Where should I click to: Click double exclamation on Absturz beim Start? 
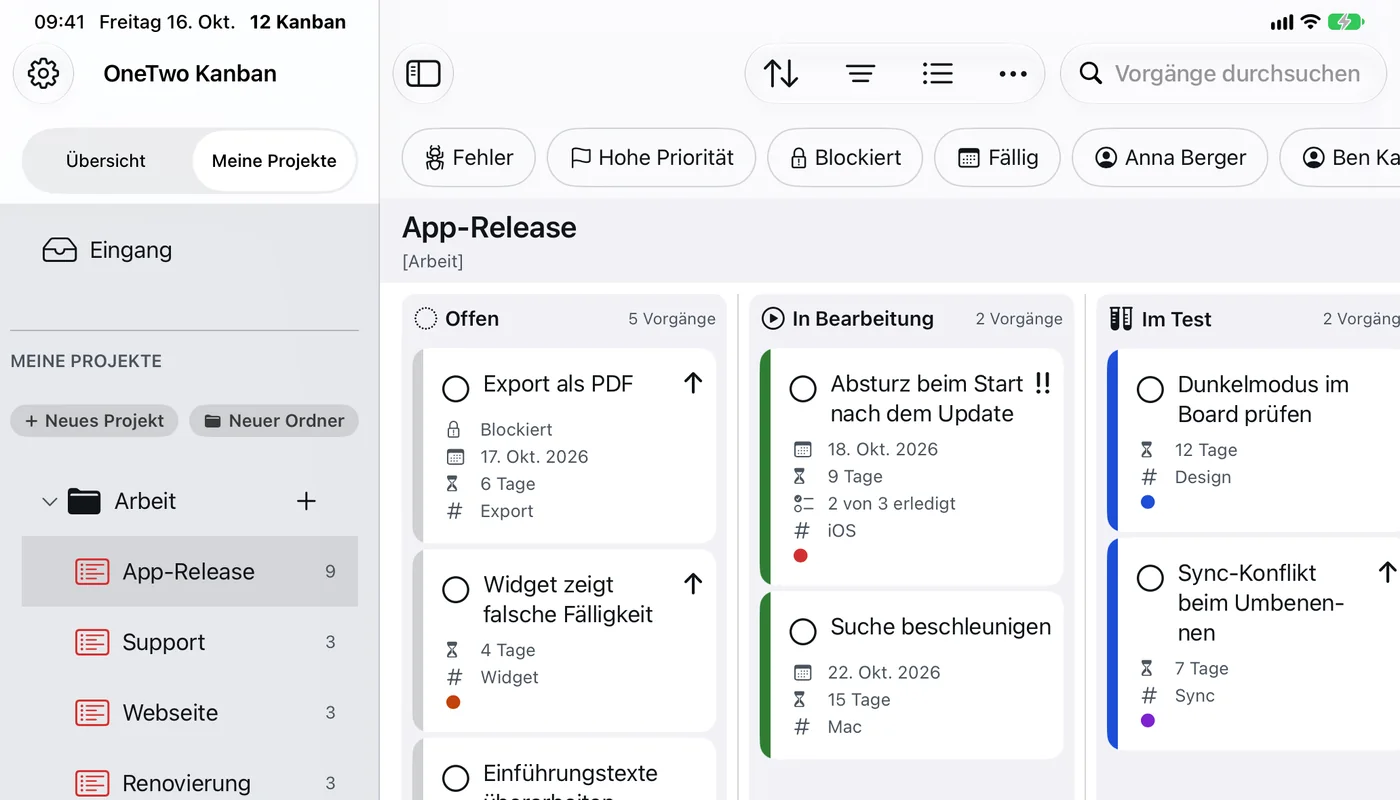(x=1042, y=383)
